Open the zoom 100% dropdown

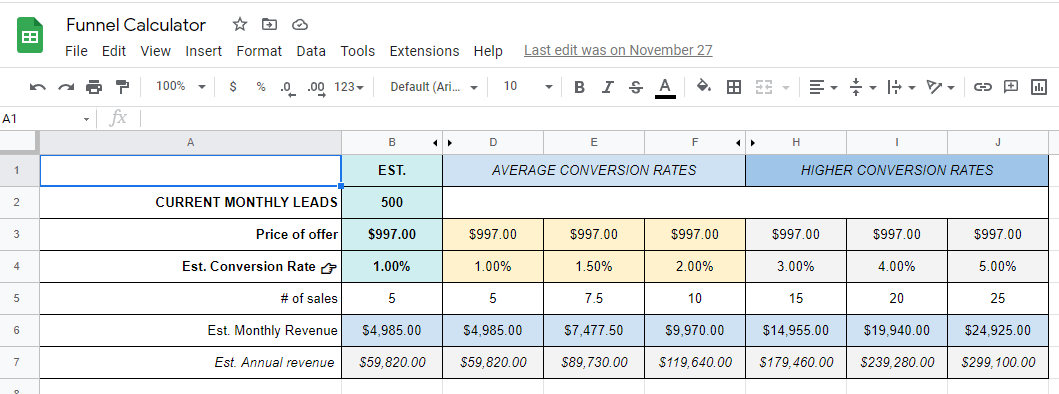click(180, 87)
